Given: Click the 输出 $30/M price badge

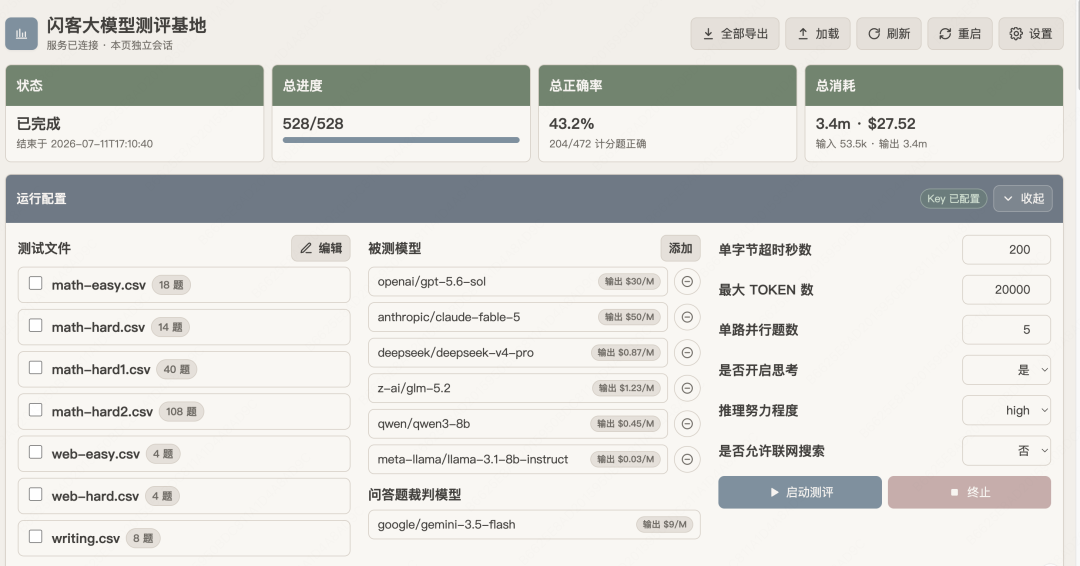Looking at the screenshot, I should pos(629,281).
